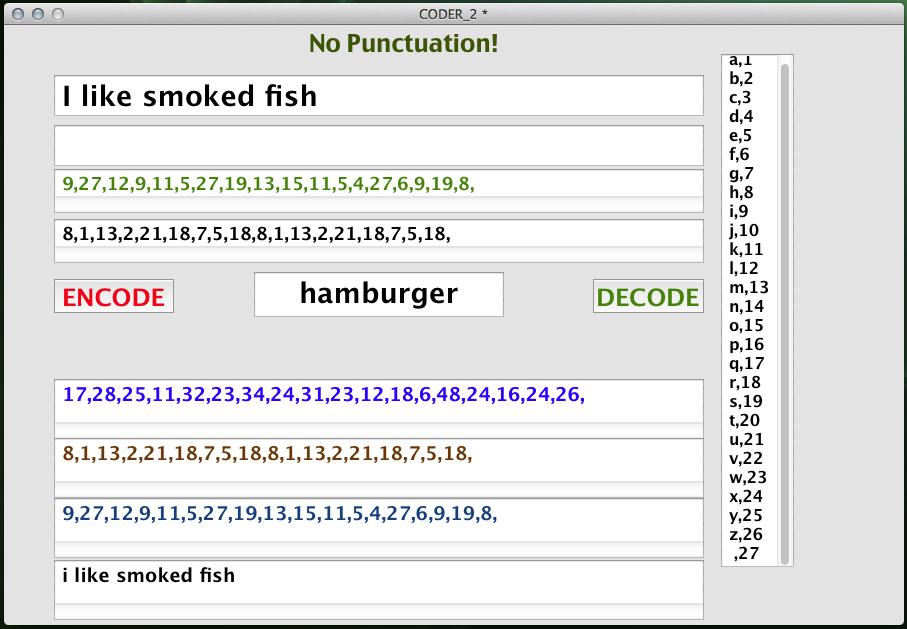Click the "I like smoked fish" input field
Image resolution: width=907 pixels, height=629 pixels.
(x=378, y=96)
